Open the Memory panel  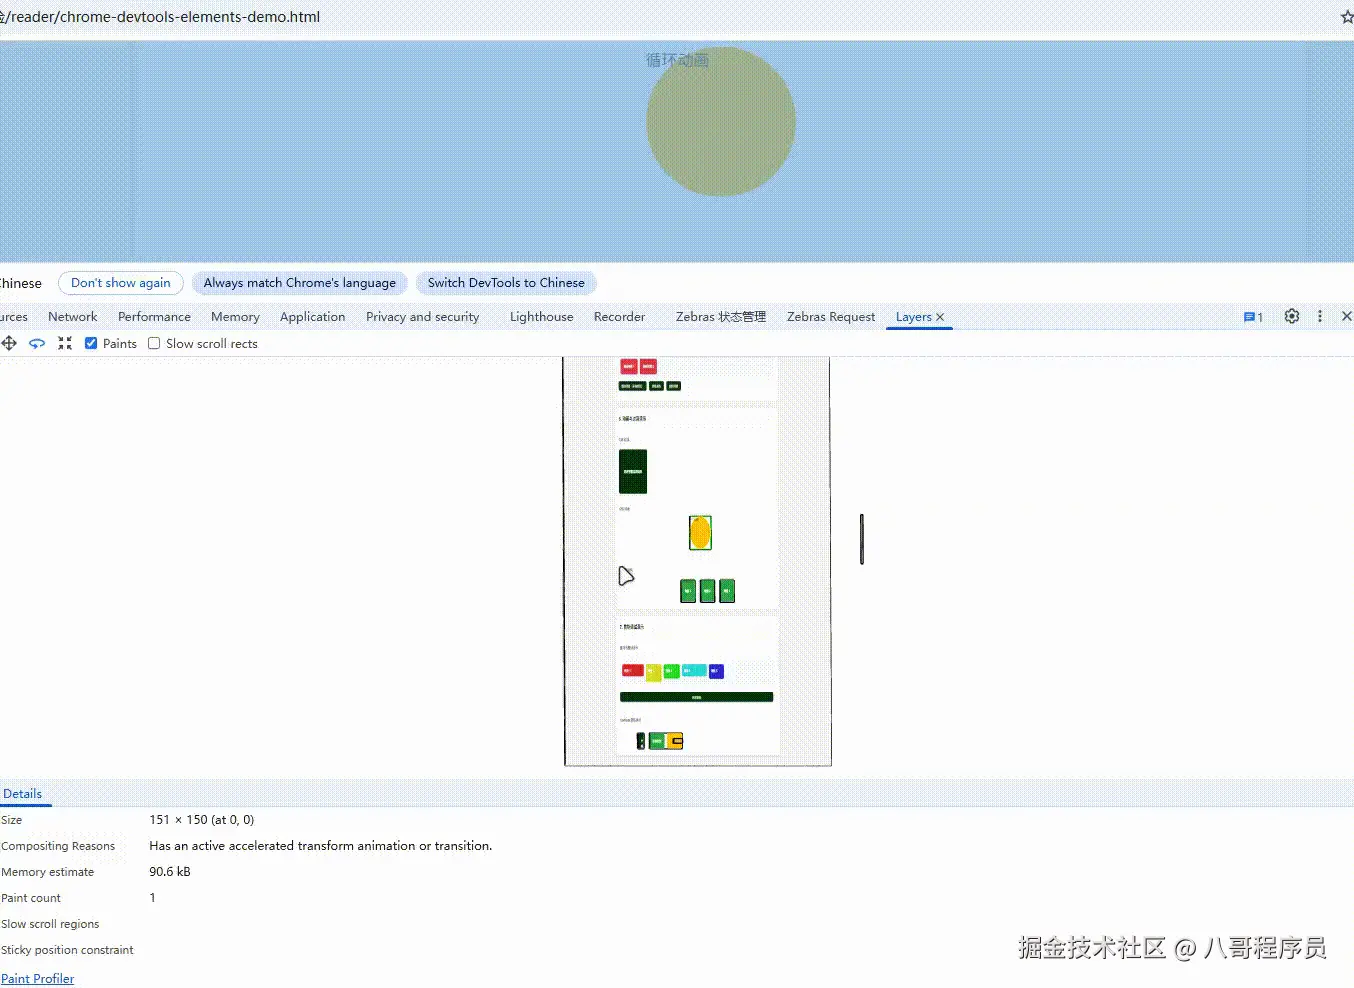(x=234, y=316)
